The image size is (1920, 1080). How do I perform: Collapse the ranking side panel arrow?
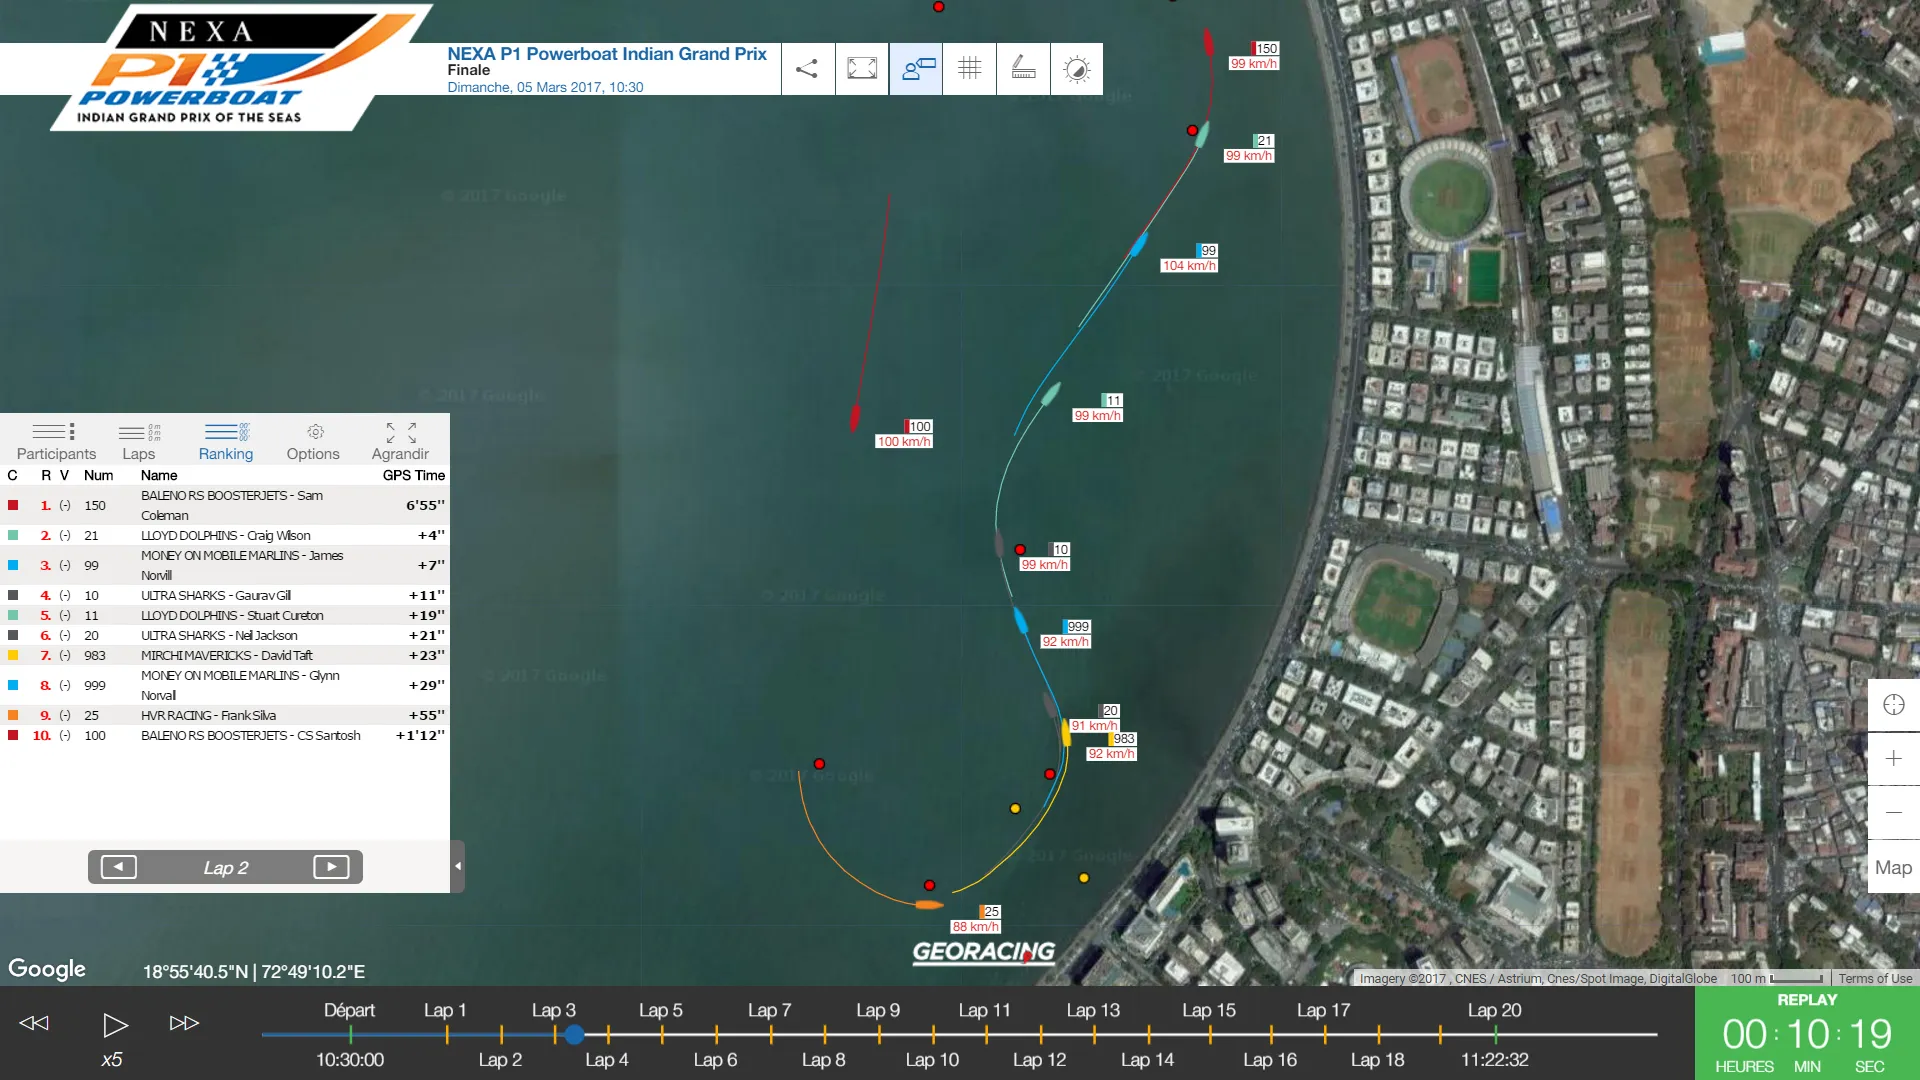point(458,866)
